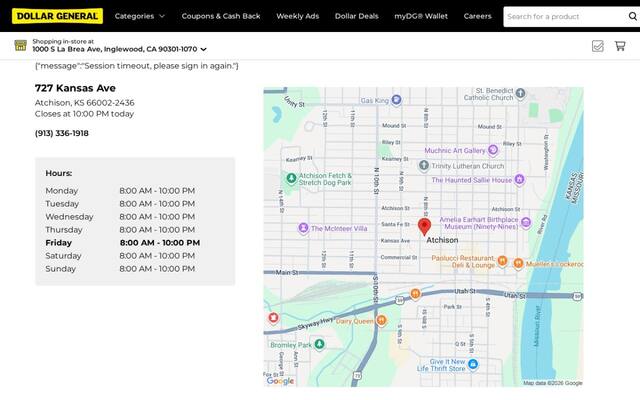Click the Monday hours row
This screenshot has width=640, height=400.
pos(120,191)
